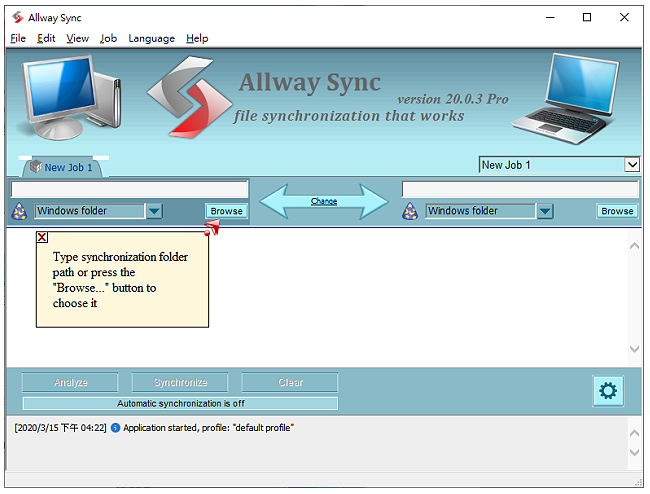The image size is (650, 494).
Task: Click the Allway Sync logo in banner
Action: pyautogui.click(x=189, y=97)
